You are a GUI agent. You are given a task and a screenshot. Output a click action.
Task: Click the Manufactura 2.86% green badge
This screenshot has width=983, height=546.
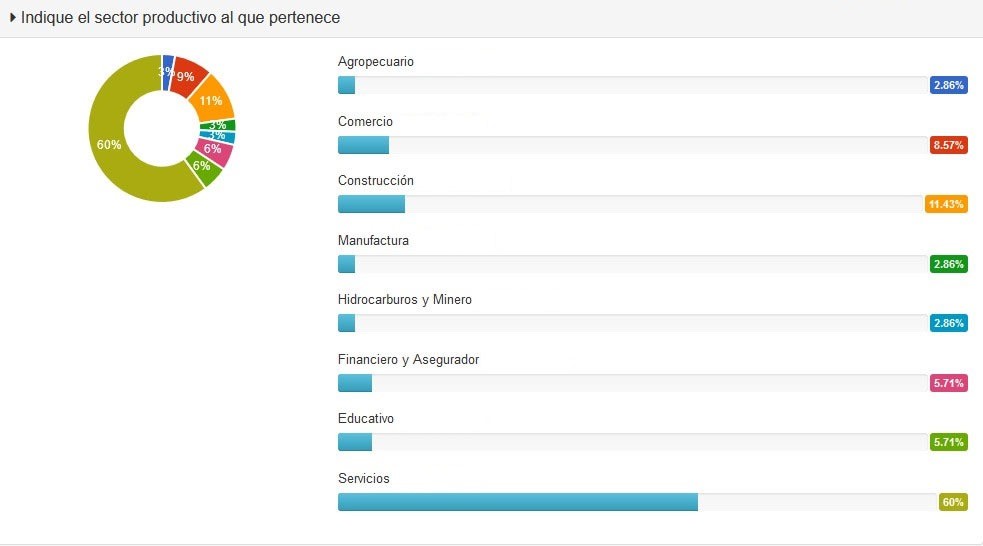coord(948,264)
